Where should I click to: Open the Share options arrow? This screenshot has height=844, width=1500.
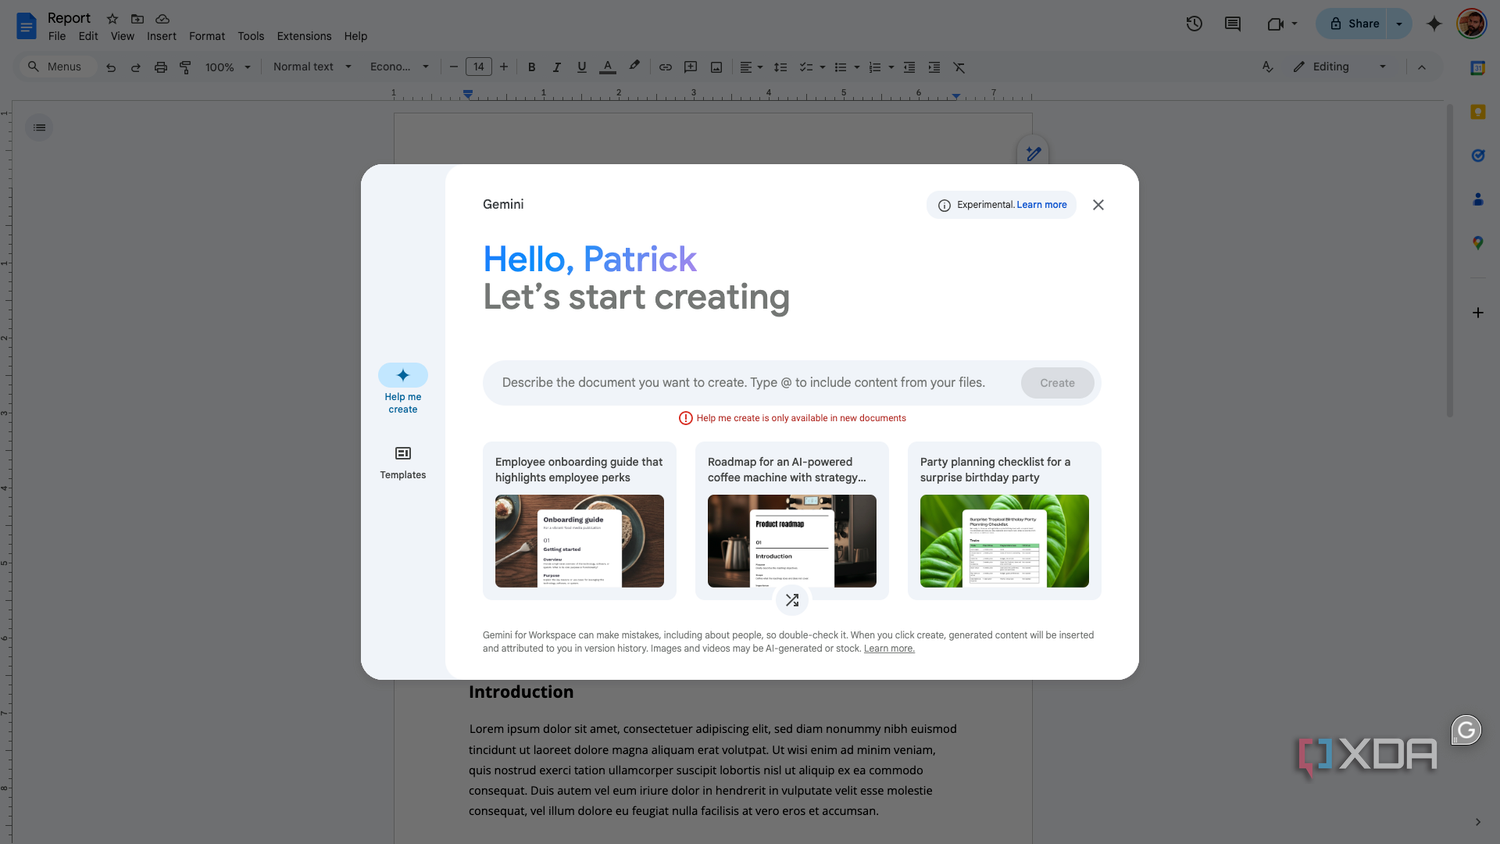(1399, 24)
